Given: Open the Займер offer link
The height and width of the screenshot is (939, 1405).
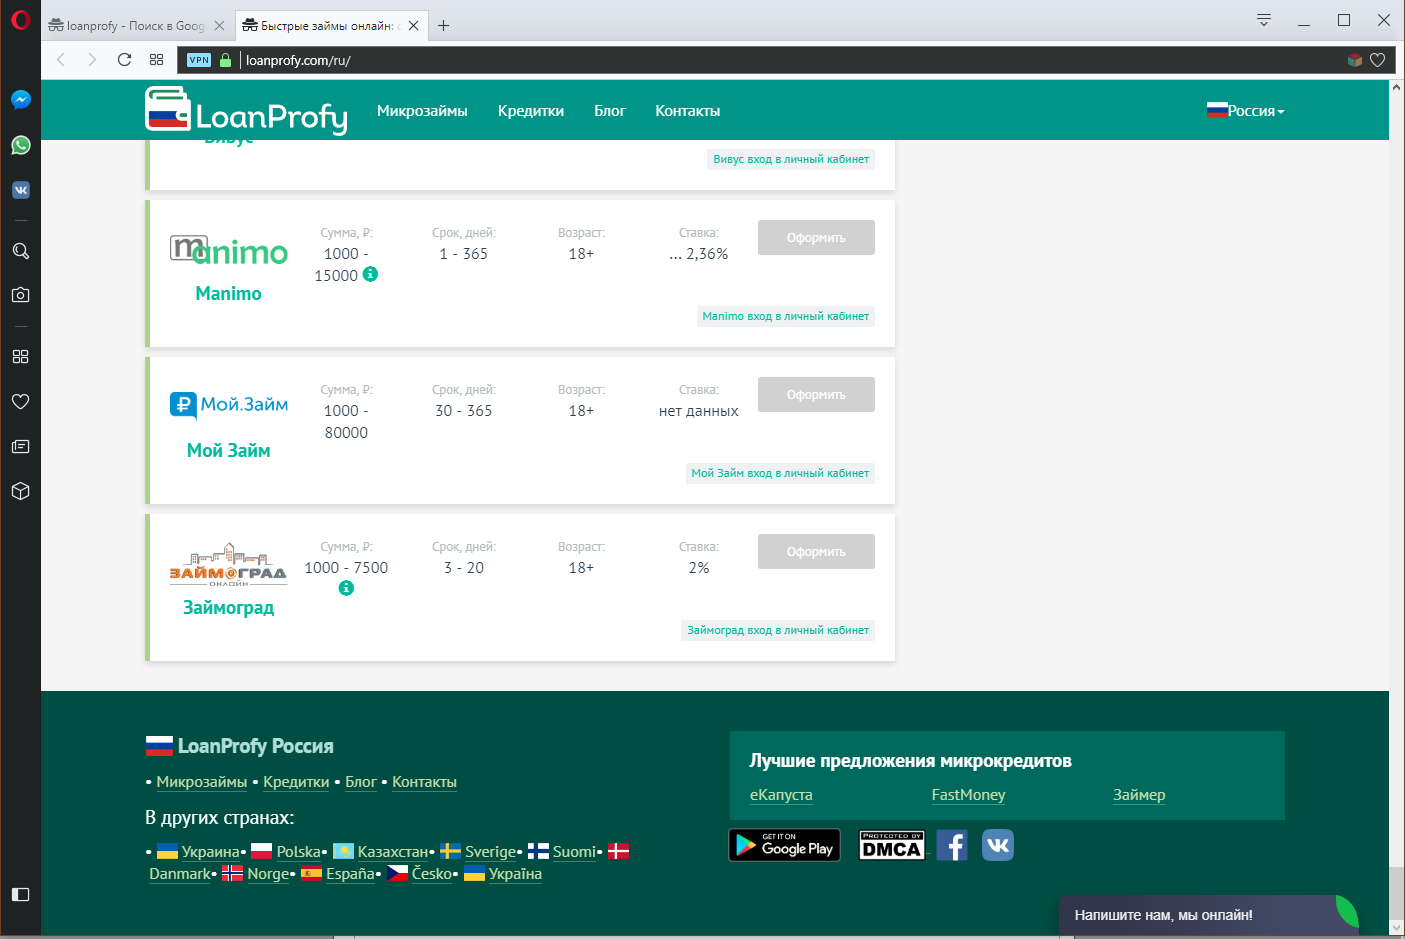Looking at the screenshot, I should click(x=1139, y=795).
